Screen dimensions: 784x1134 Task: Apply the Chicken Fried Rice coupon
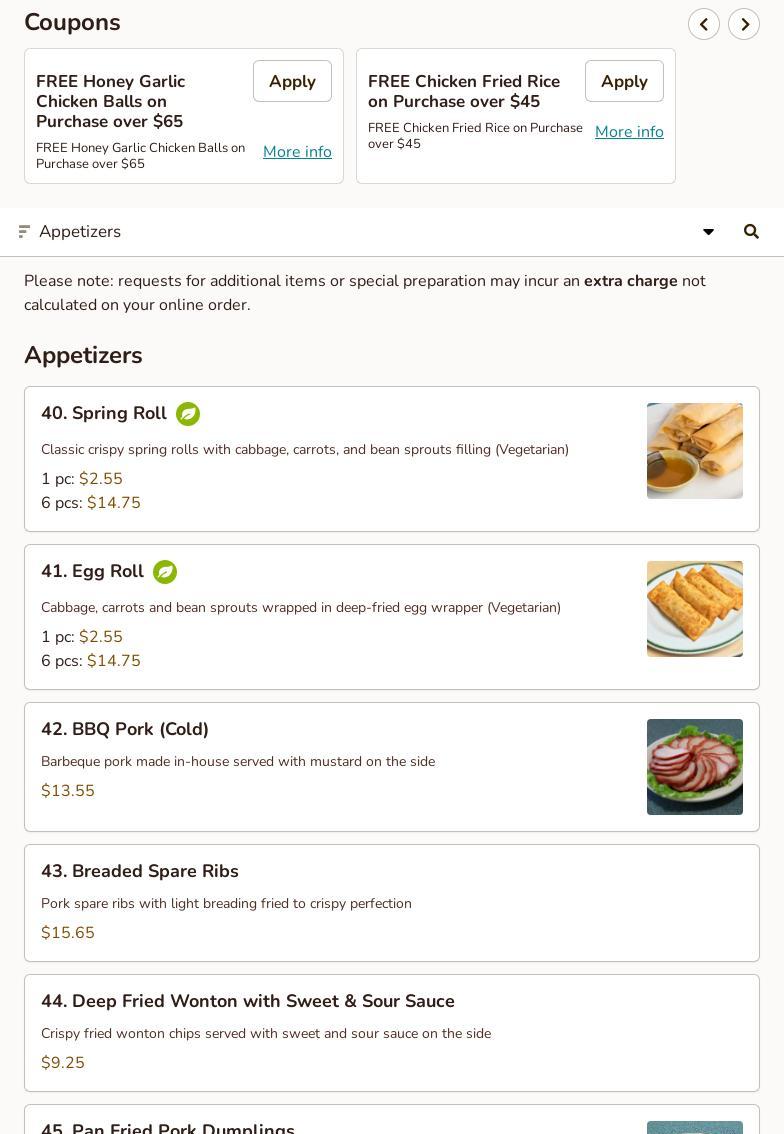pyautogui.click(x=624, y=81)
